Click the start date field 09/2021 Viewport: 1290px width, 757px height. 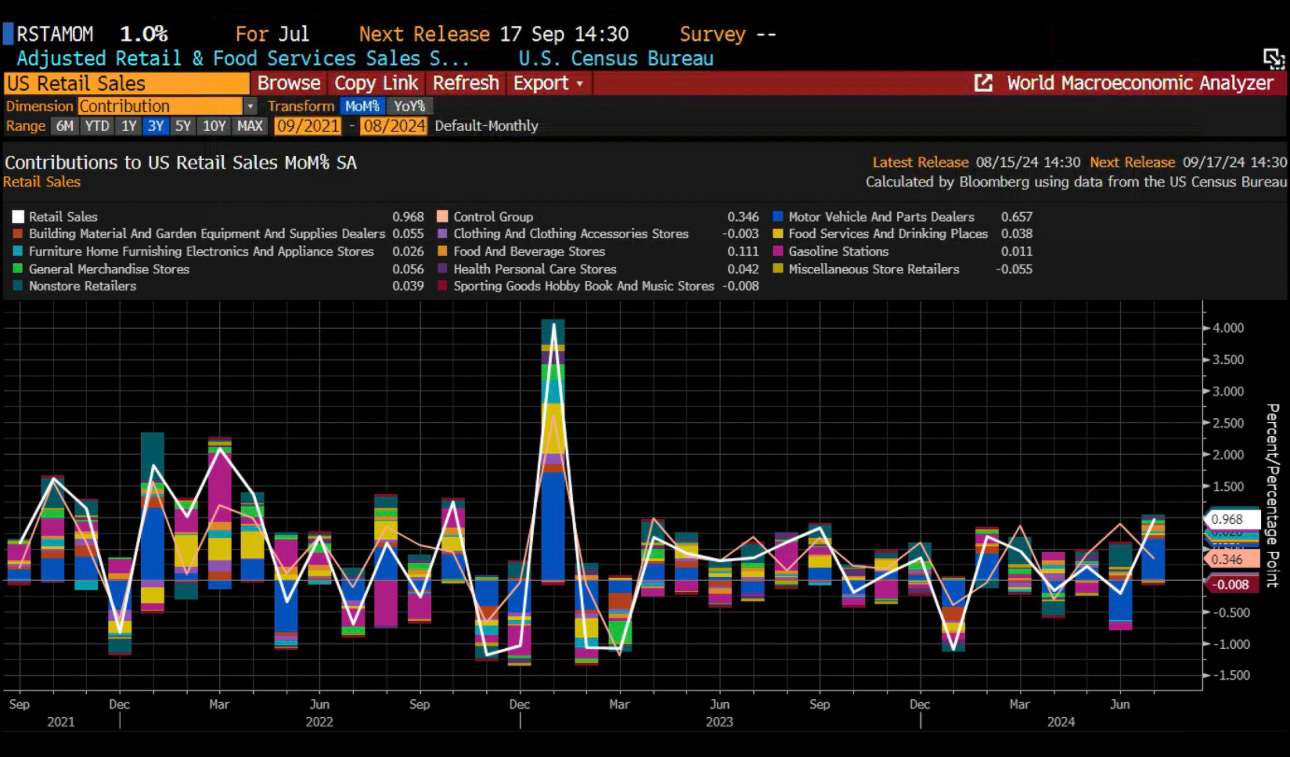point(307,126)
